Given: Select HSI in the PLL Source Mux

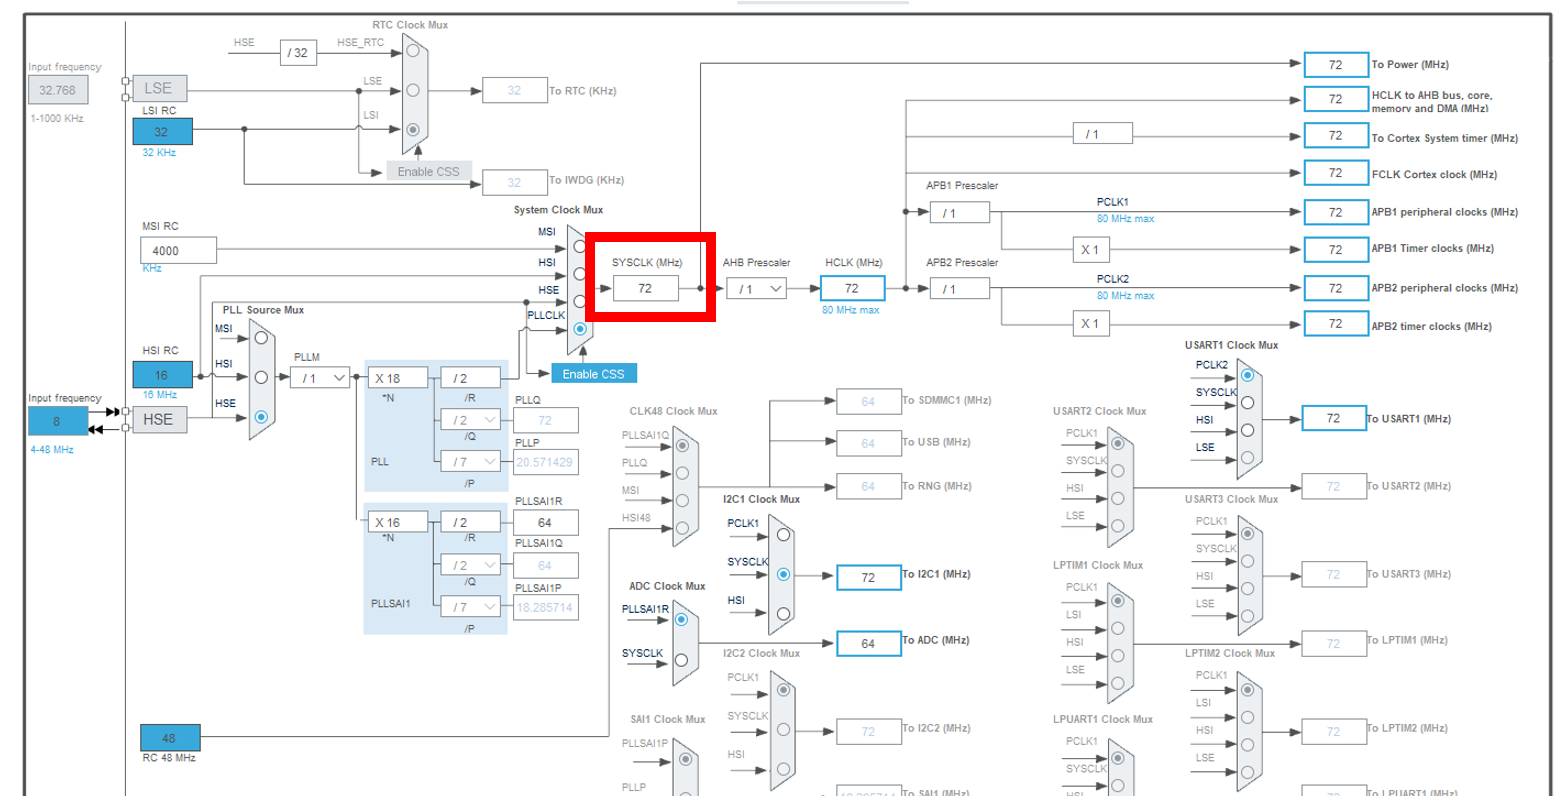Looking at the screenshot, I should (x=259, y=378).
